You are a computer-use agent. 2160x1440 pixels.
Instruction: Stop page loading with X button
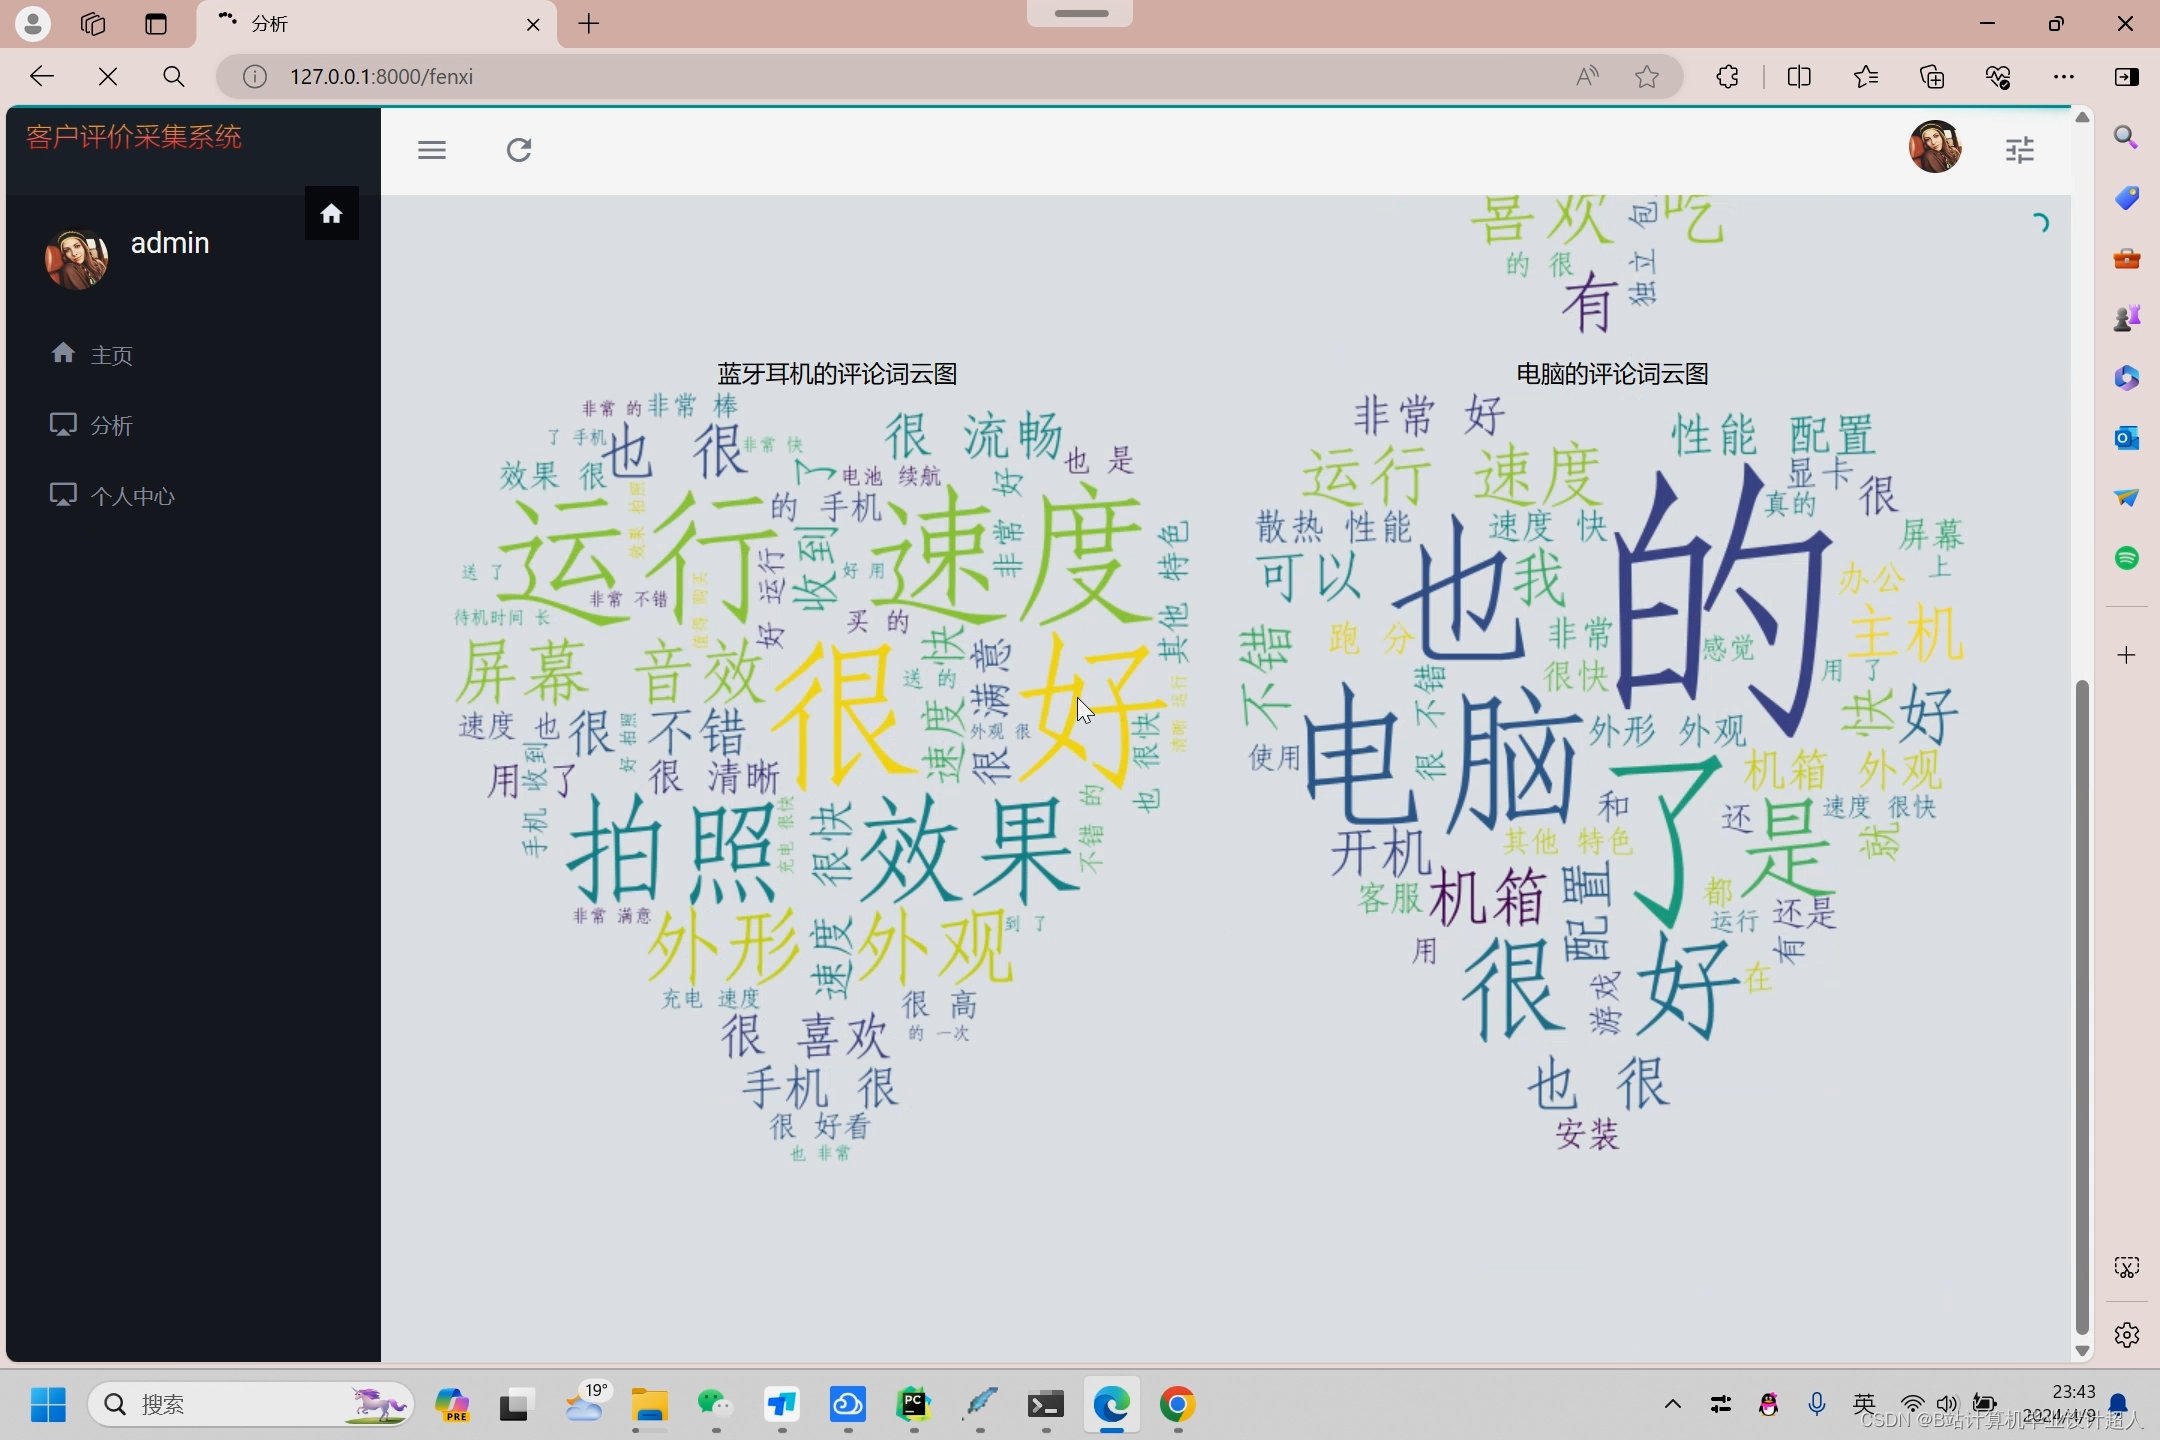coord(108,77)
